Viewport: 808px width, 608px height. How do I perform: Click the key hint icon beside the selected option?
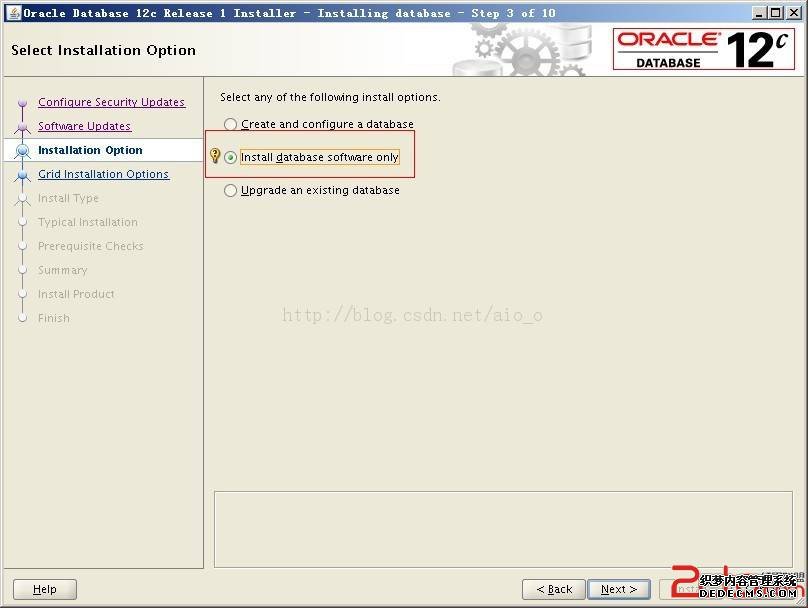[x=215, y=157]
